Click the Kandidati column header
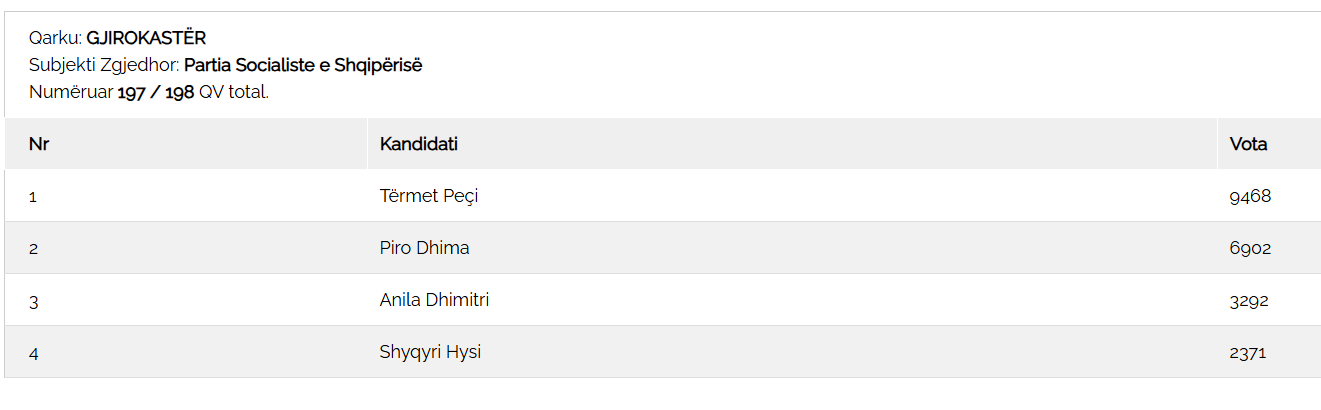The height and width of the screenshot is (410, 1321). (418, 144)
